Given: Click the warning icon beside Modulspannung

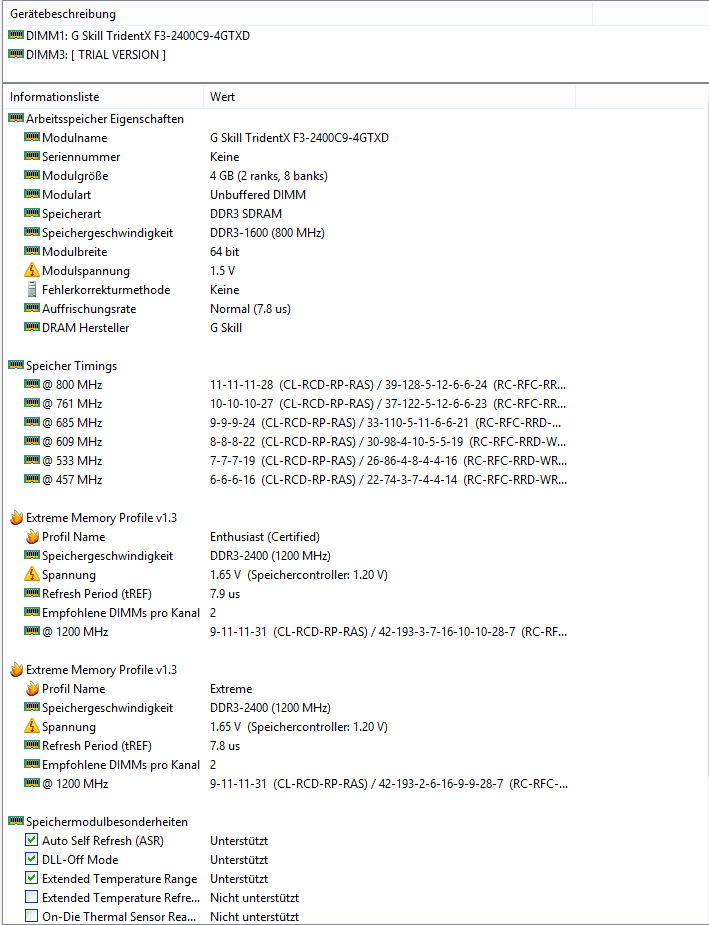Looking at the screenshot, I should pyautogui.click(x=32, y=270).
